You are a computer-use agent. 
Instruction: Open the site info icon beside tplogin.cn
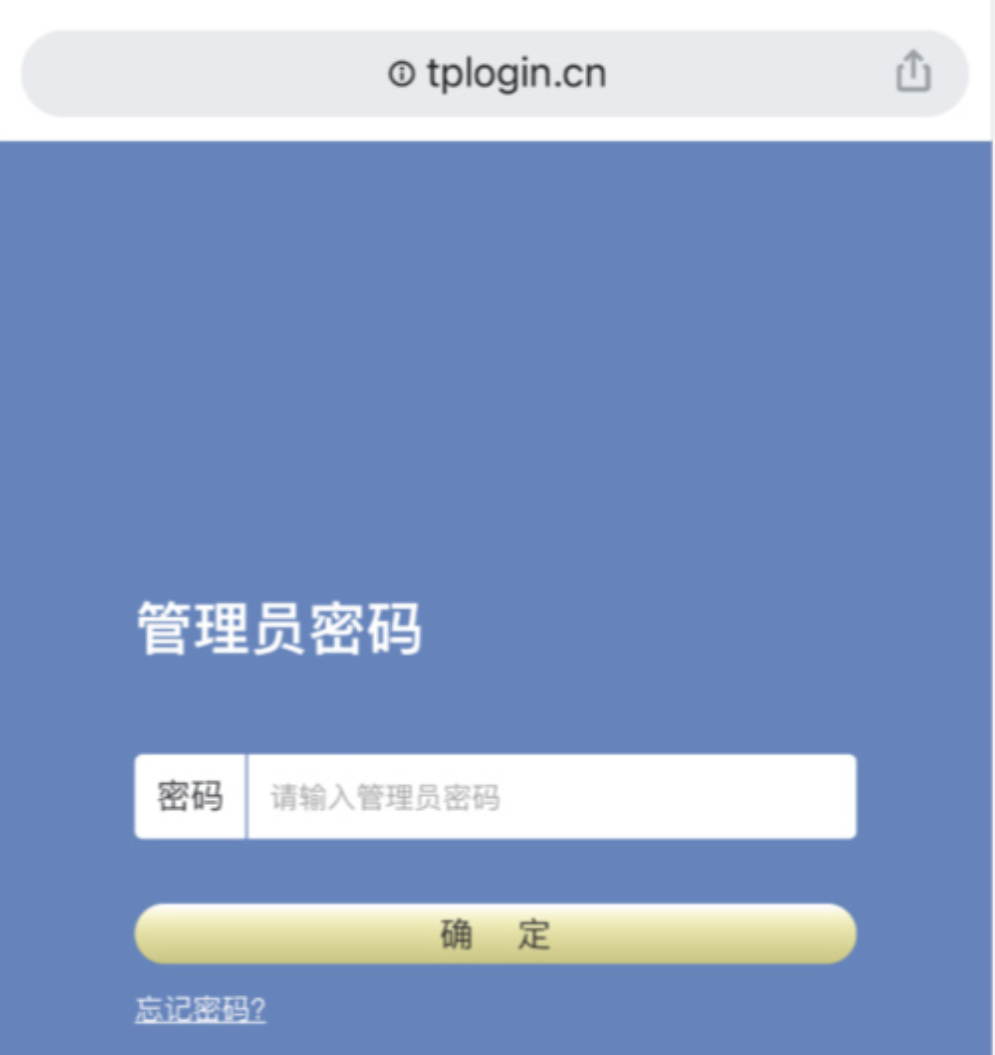tap(401, 73)
